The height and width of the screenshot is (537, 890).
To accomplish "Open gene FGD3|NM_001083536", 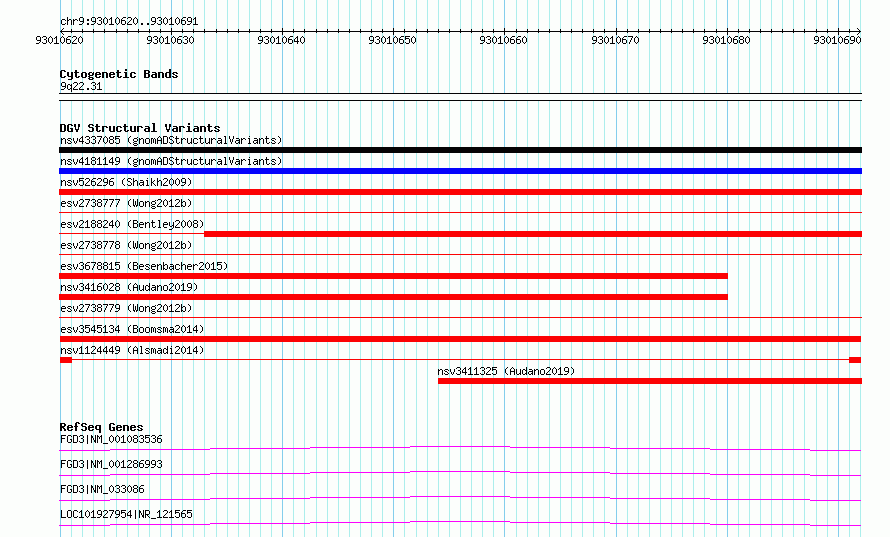I will (x=111, y=439).
